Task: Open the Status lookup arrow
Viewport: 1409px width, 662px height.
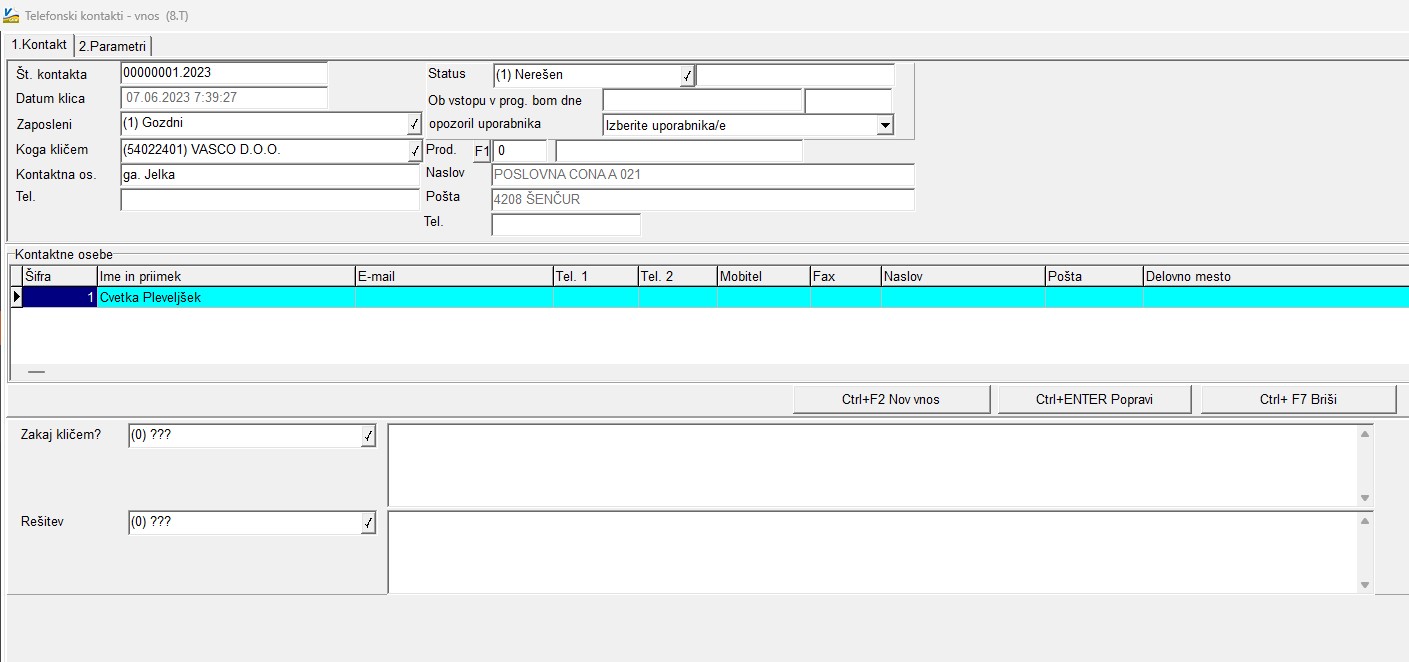Action: coord(687,75)
